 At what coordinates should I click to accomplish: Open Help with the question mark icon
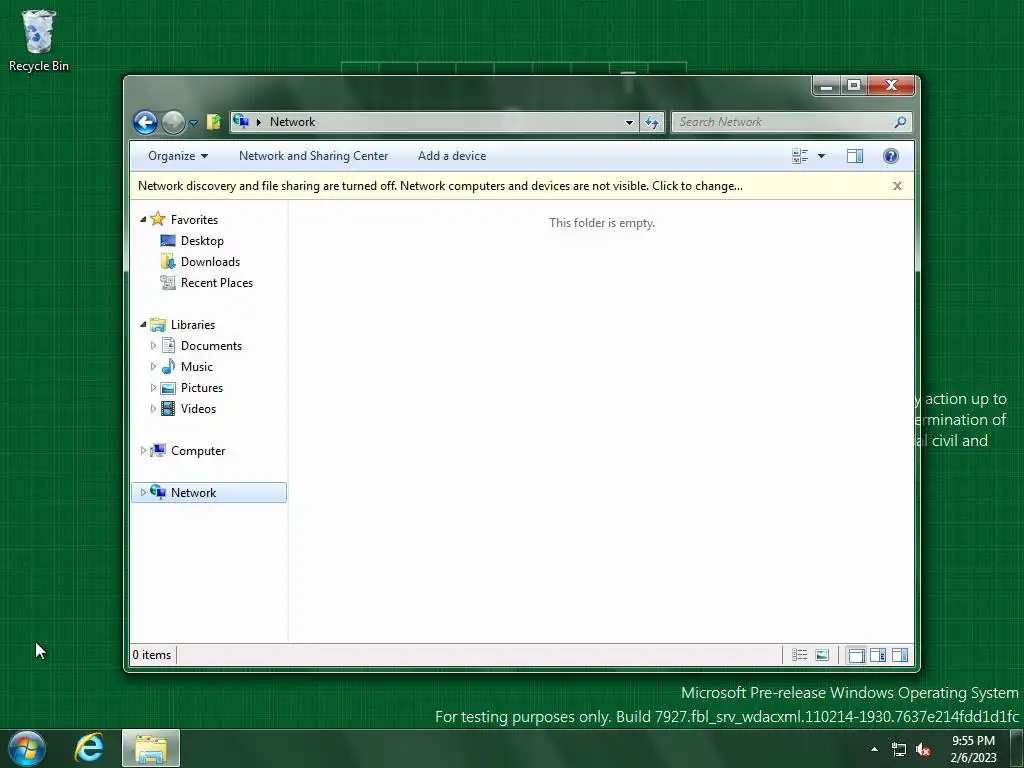click(x=891, y=156)
